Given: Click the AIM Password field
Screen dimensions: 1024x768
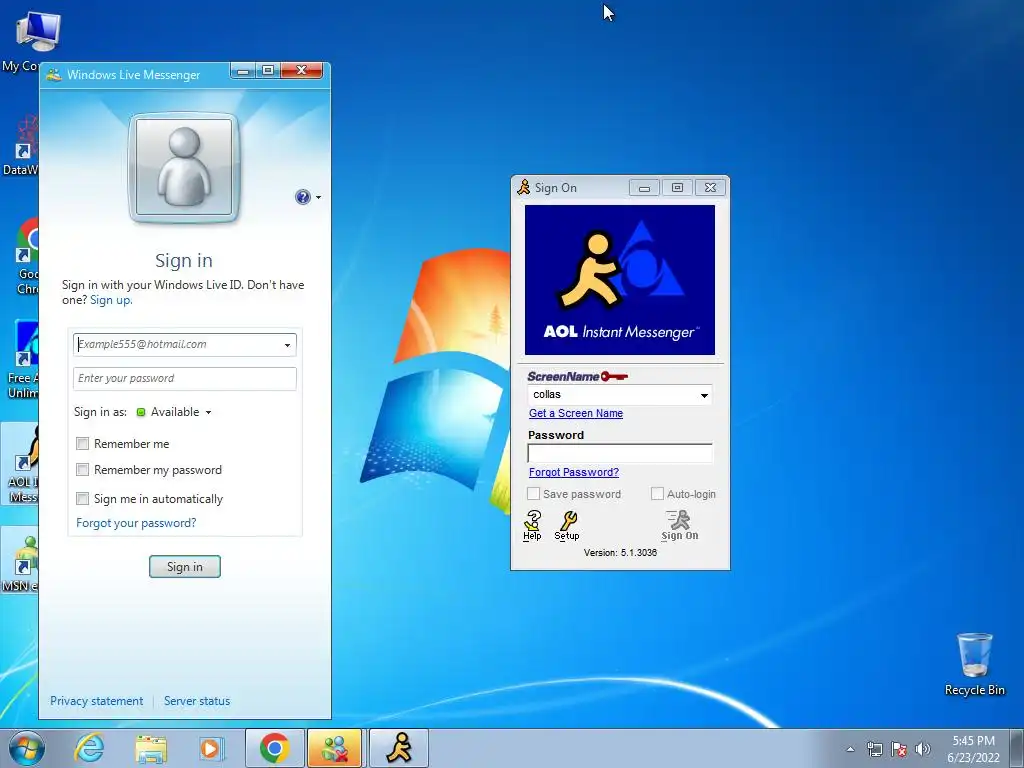Looking at the screenshot, I should [620, 453].
